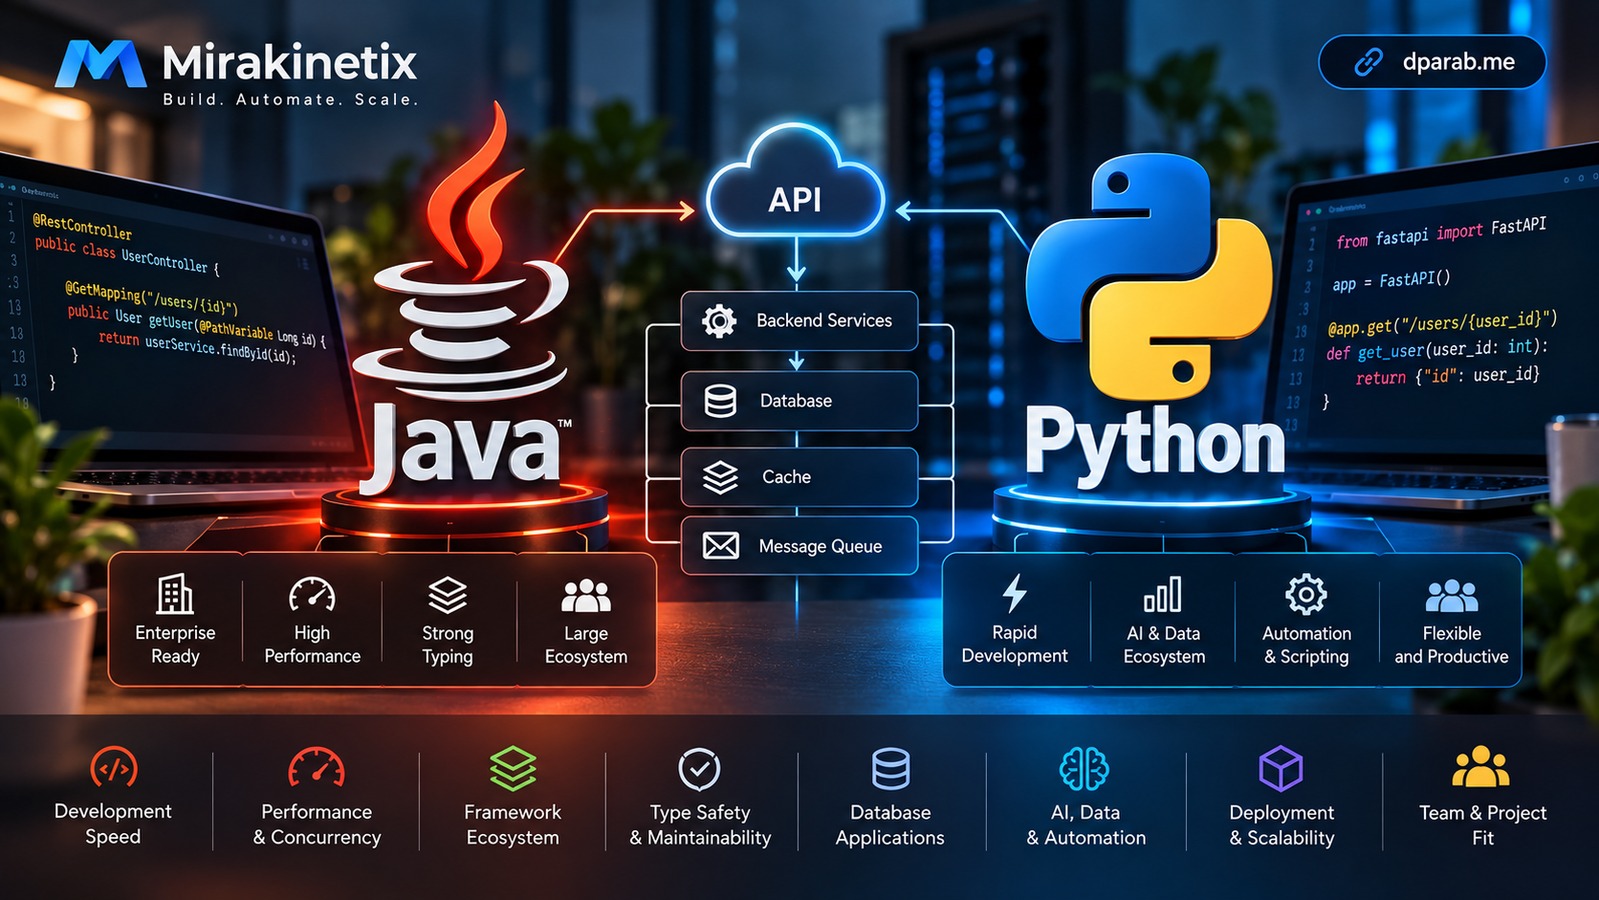Click the "Enterprise Ready" label text
The image size is (1599, 900).
pyautogui.click(x=175, y=644)
